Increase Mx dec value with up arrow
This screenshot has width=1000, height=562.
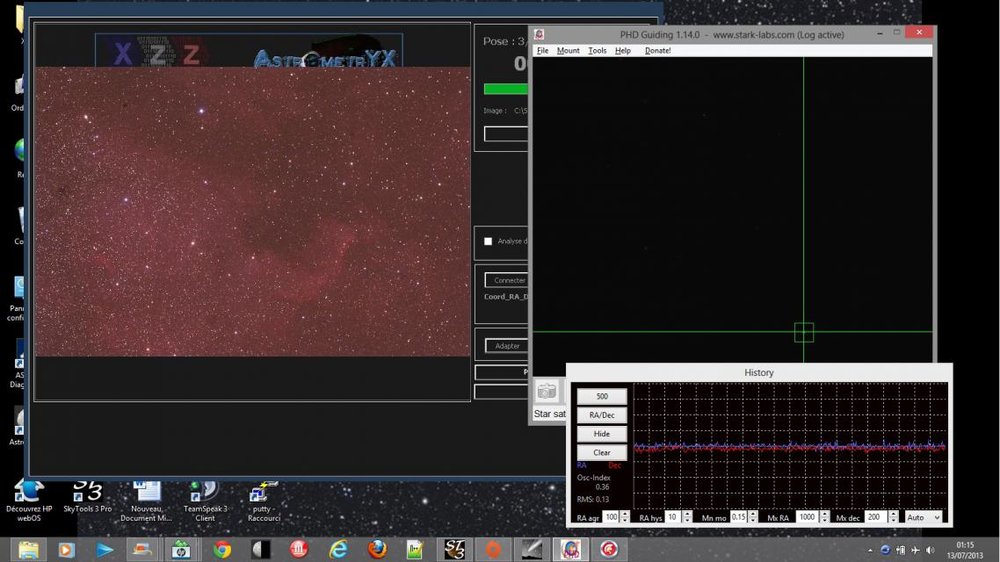click(x=893, y=514)
